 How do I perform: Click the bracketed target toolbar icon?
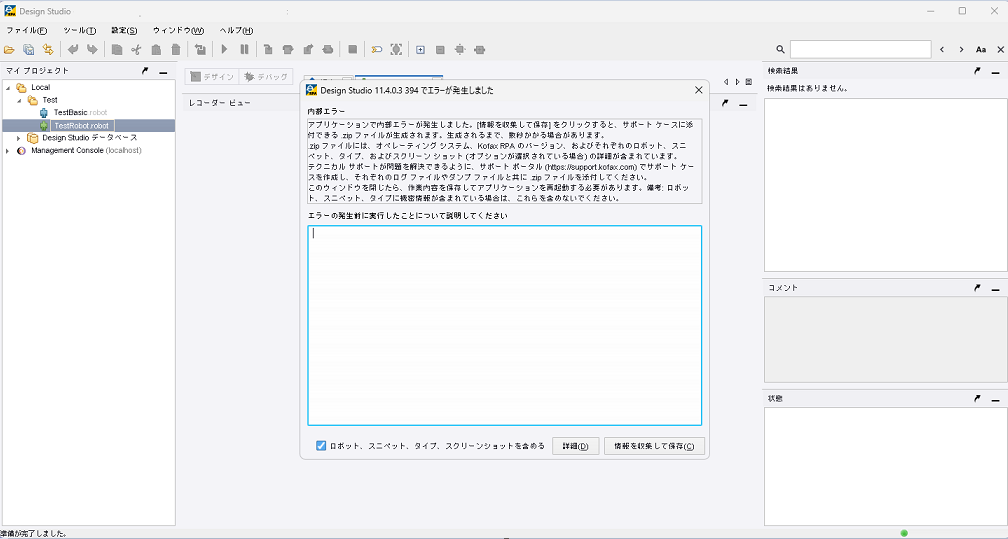pyautogui.click(x=396, y=50)
